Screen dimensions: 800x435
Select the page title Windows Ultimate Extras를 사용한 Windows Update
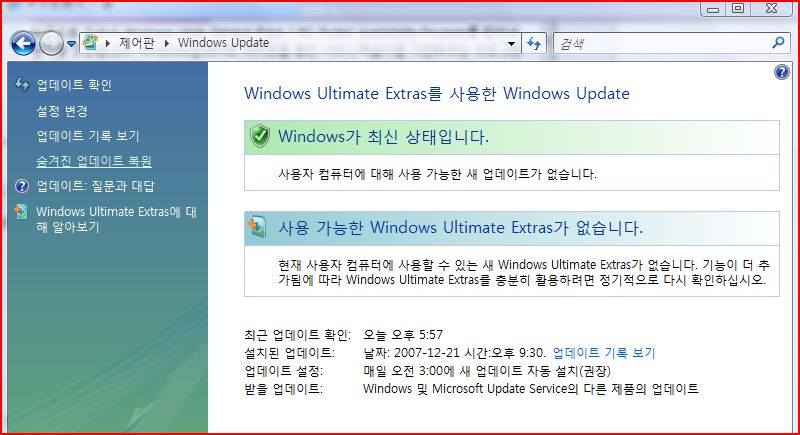click(437, 93)
